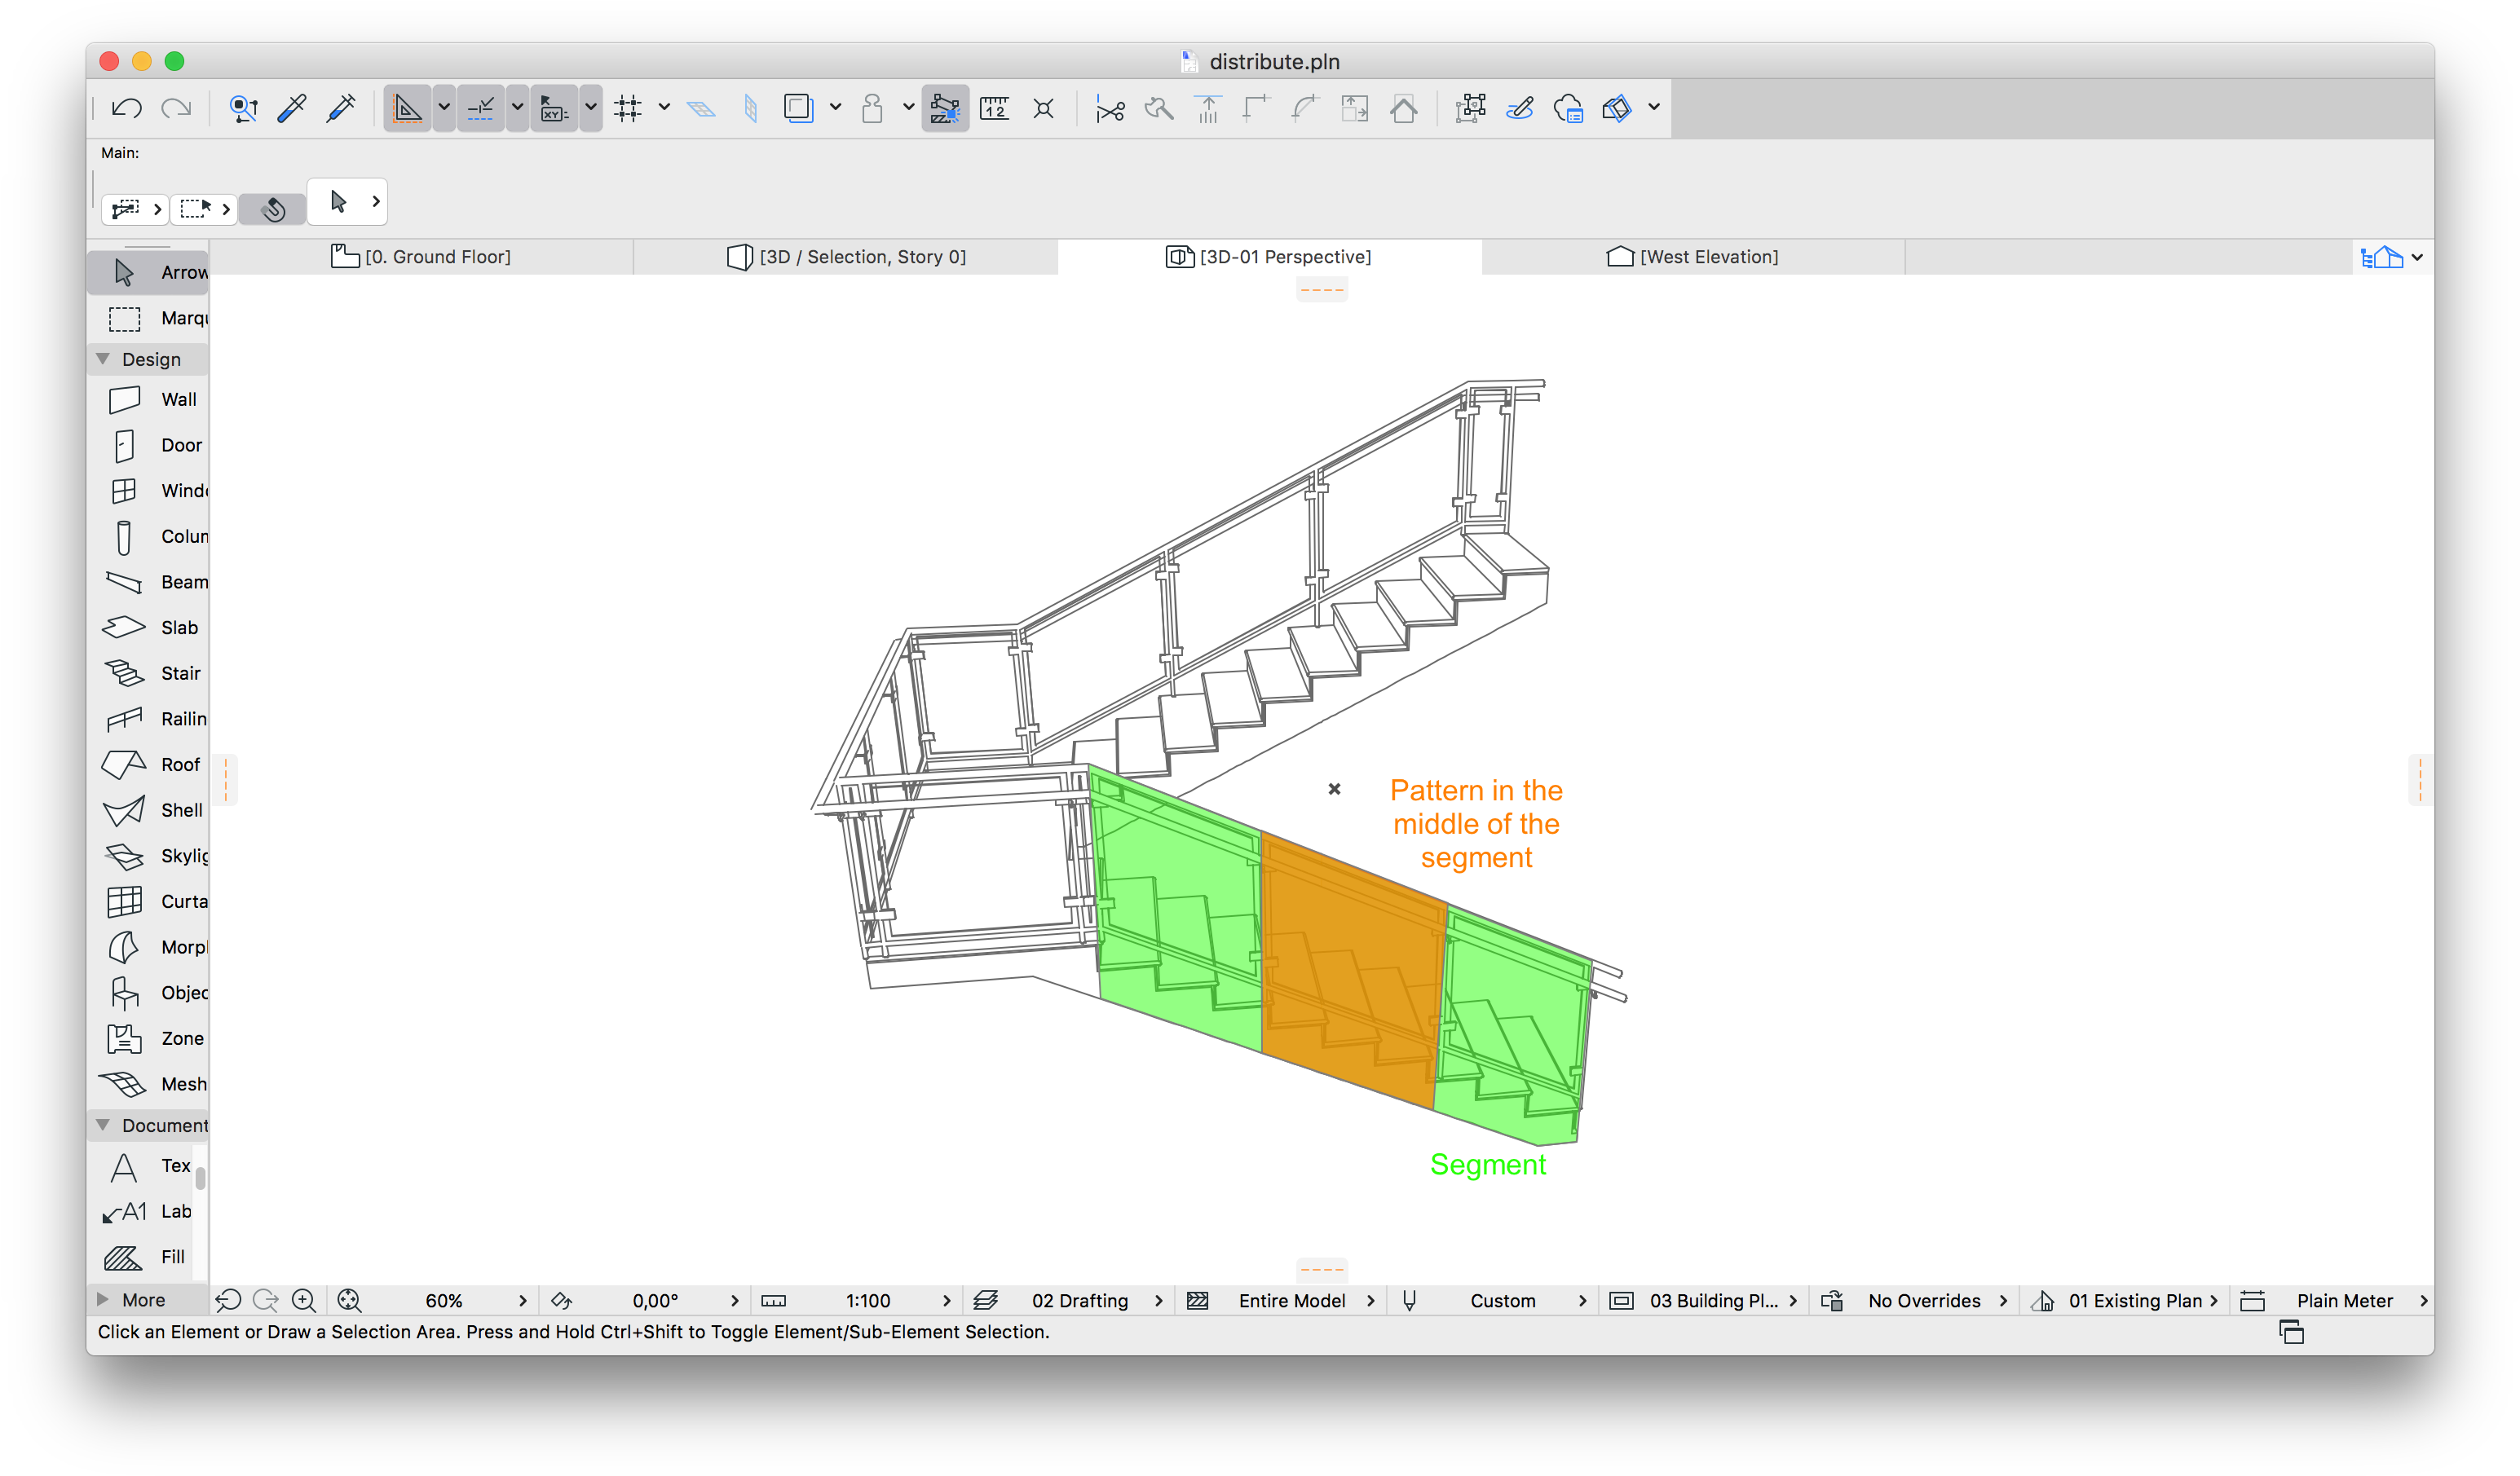Screen dimensions: 2520x1476
Task: Select the Zone tool
Action: pyautogui.click(x=148, y=1039)
